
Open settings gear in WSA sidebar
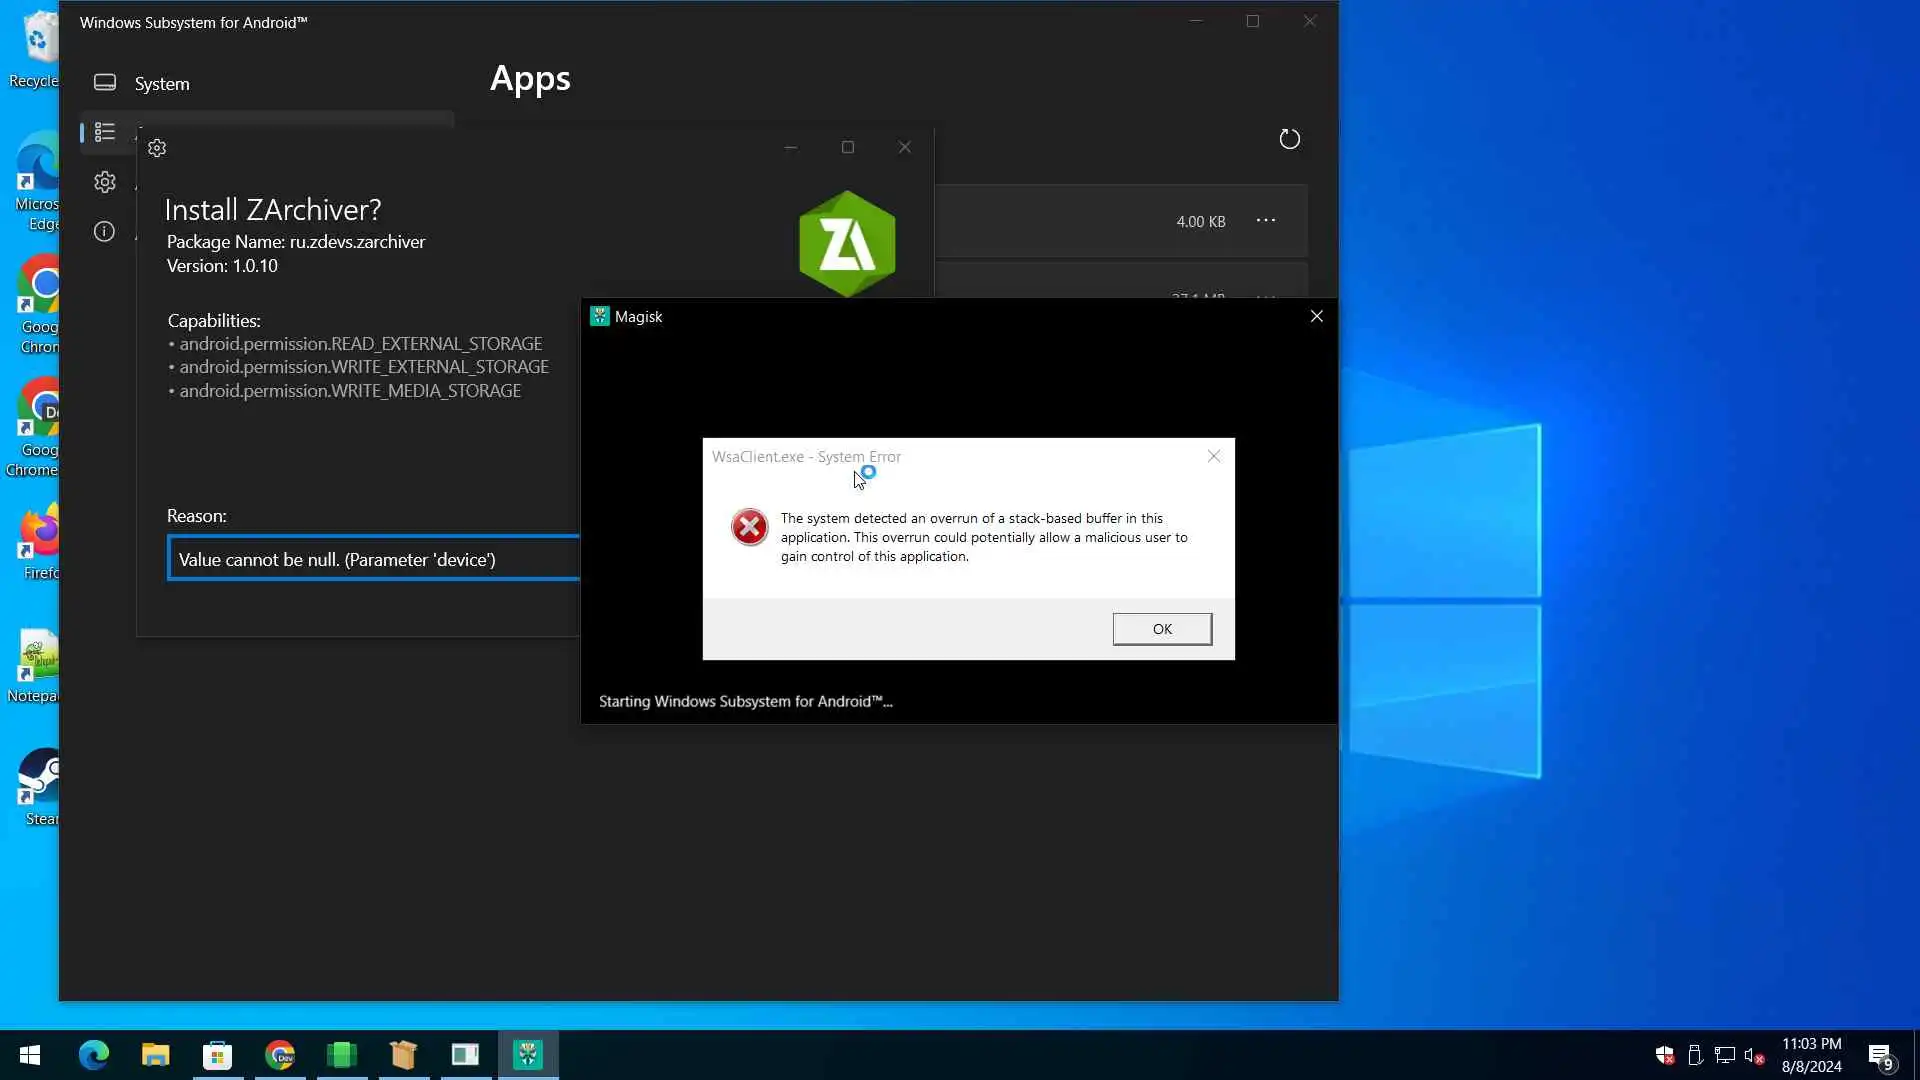(x=105, y=182)
